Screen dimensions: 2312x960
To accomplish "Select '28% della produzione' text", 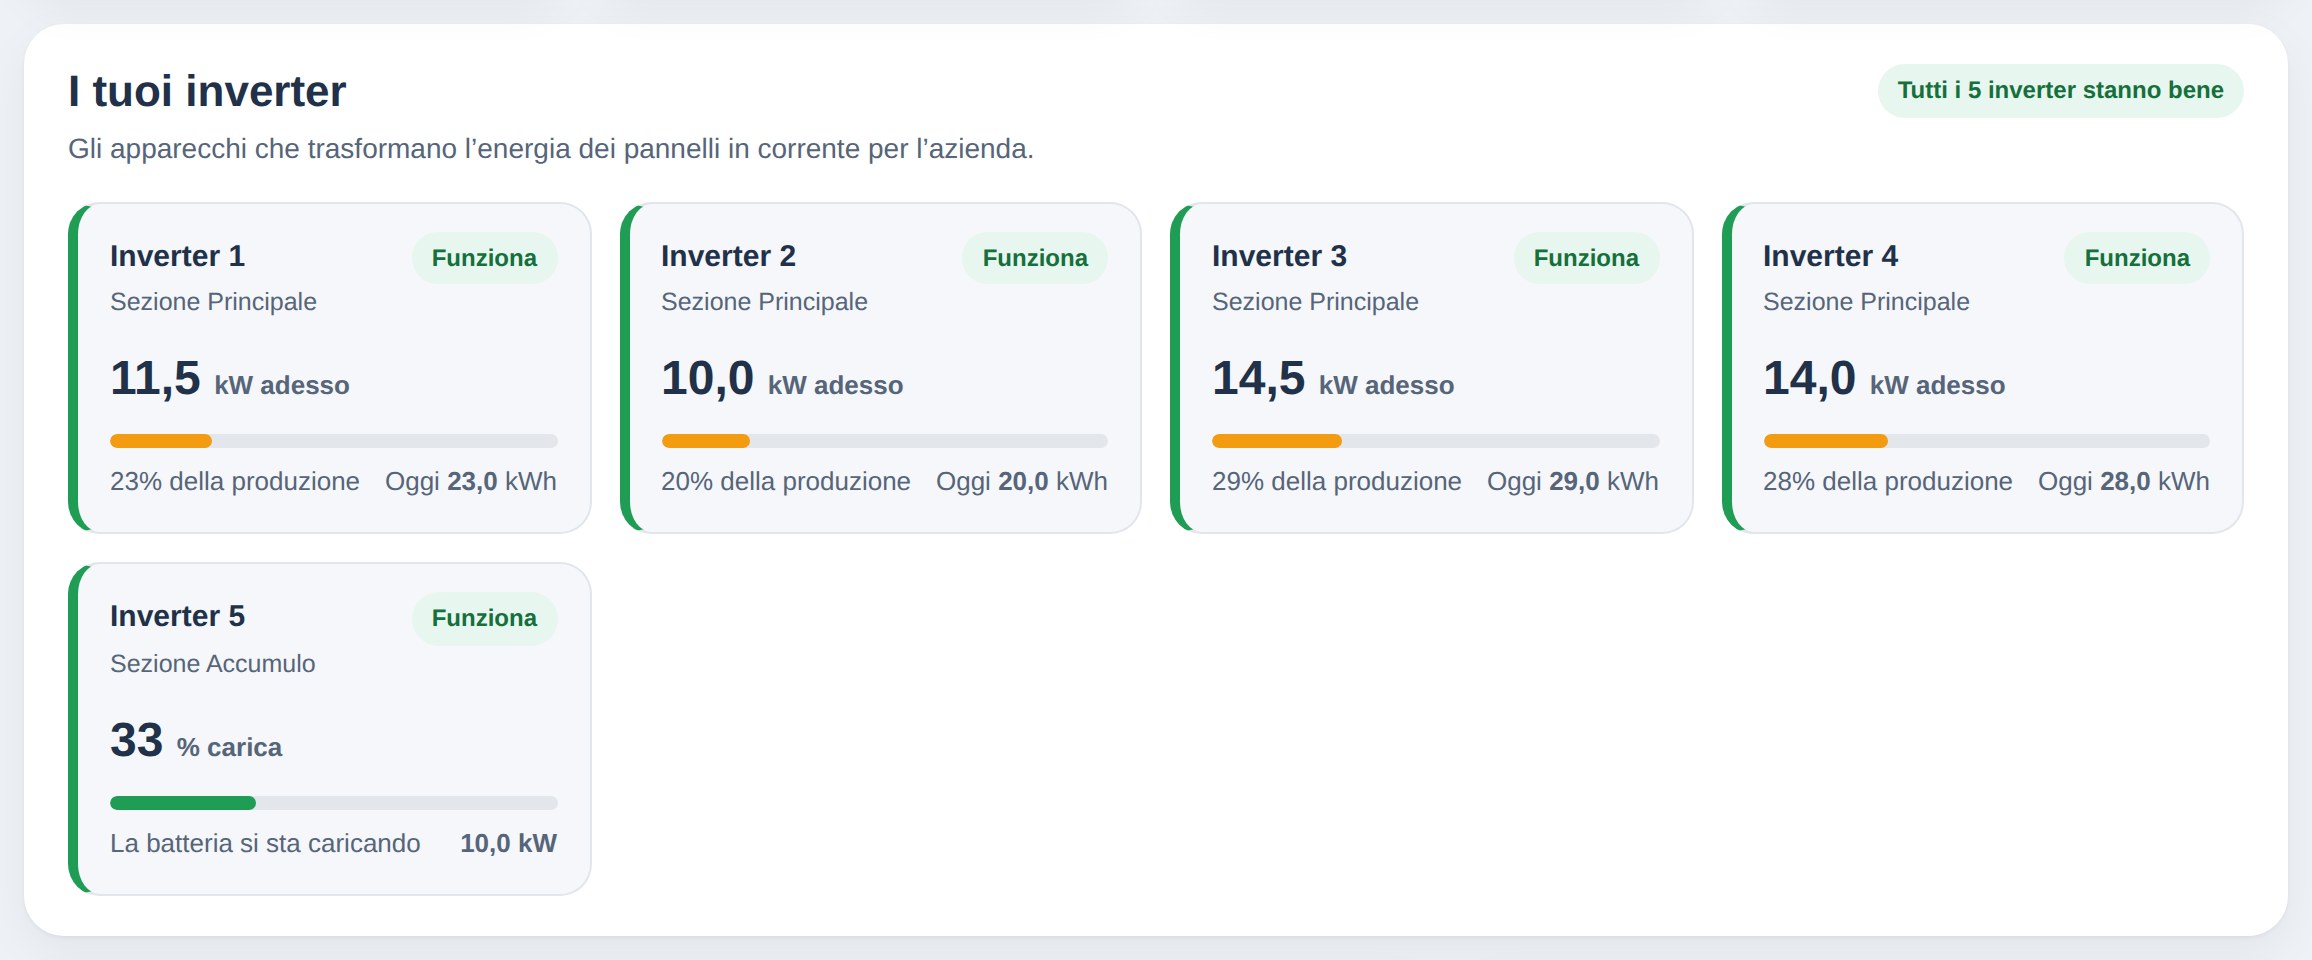I will (x=1888, y=481).
